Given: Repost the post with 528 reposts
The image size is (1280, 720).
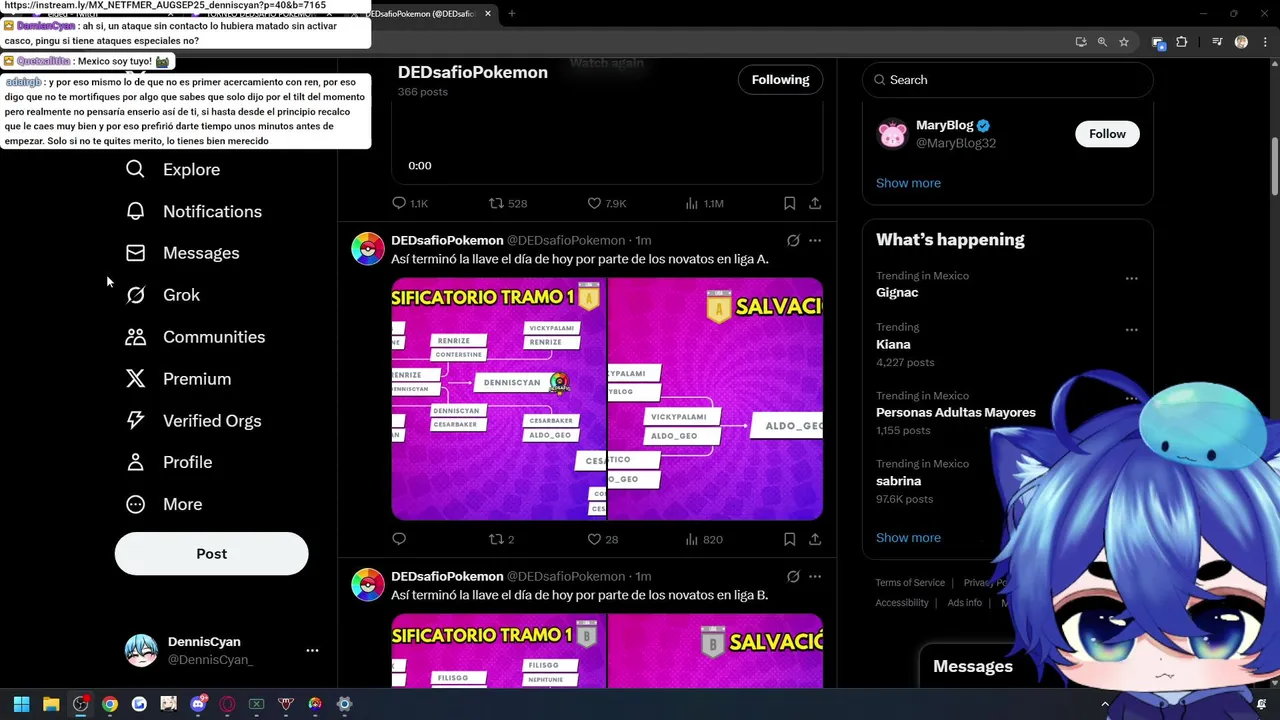Looking at the screenshot, I should pos(507,203).
